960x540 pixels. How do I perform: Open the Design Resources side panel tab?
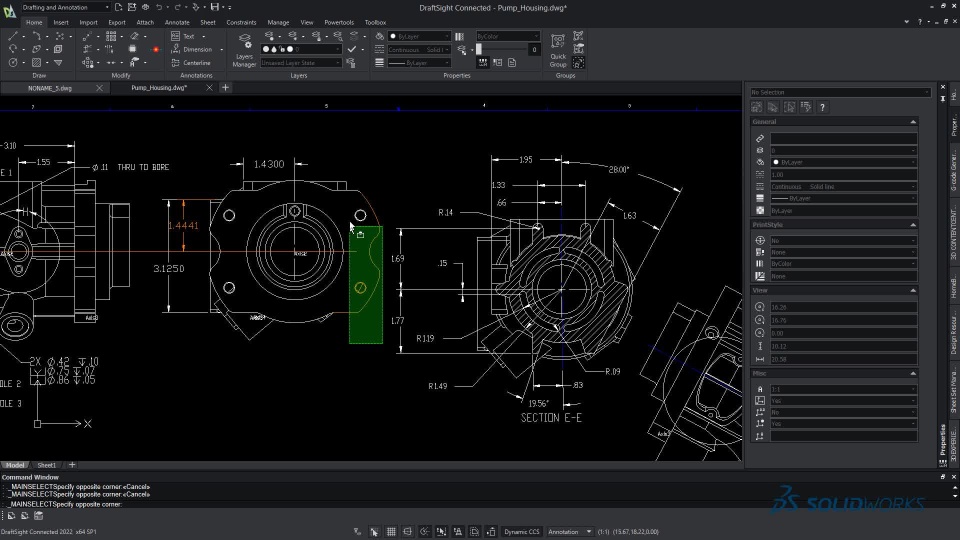(954, 332)
